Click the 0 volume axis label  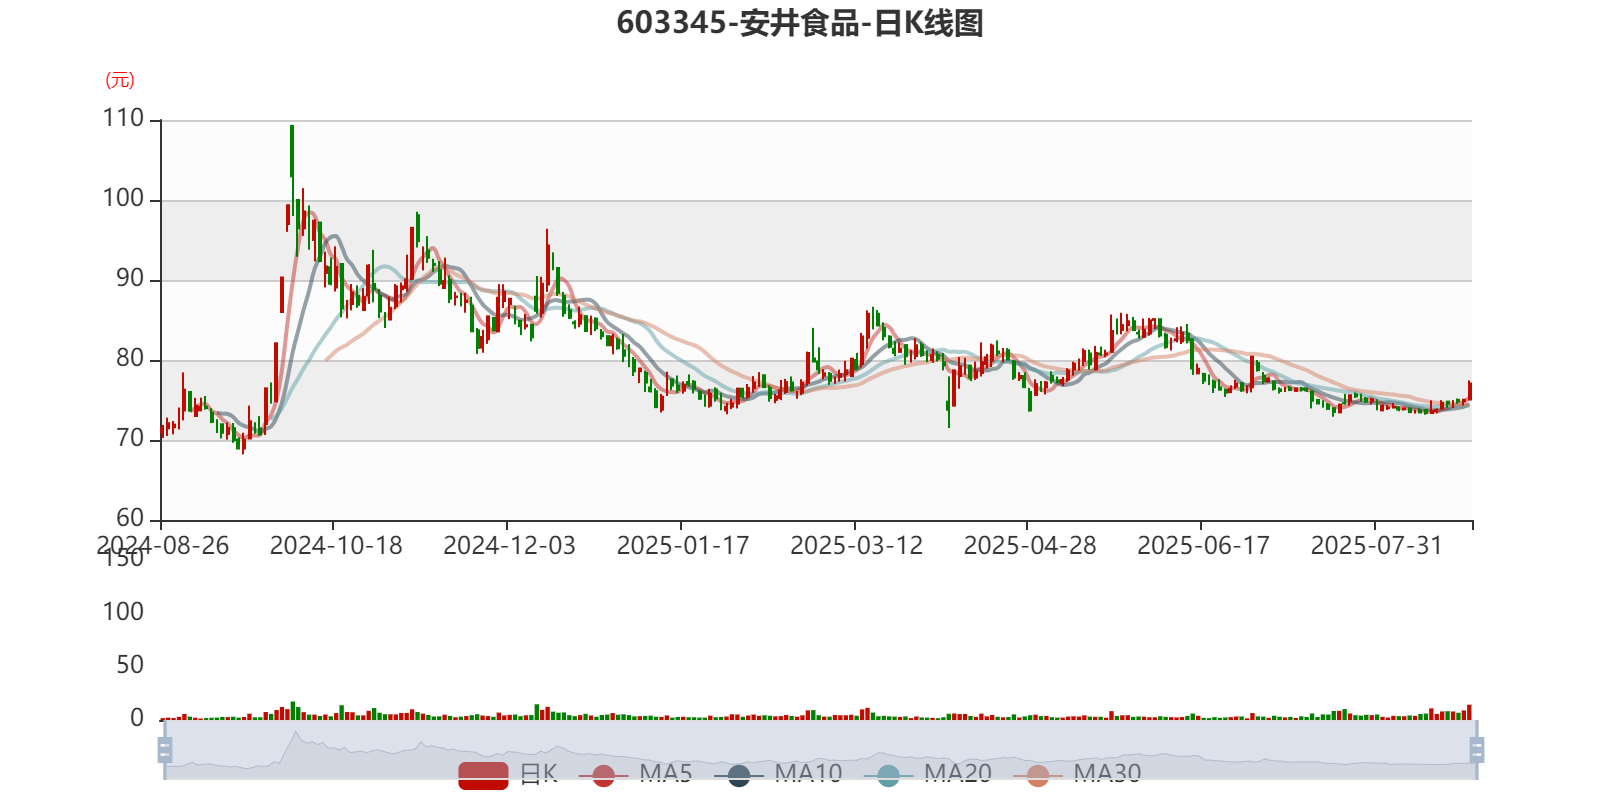pos(137,718)
